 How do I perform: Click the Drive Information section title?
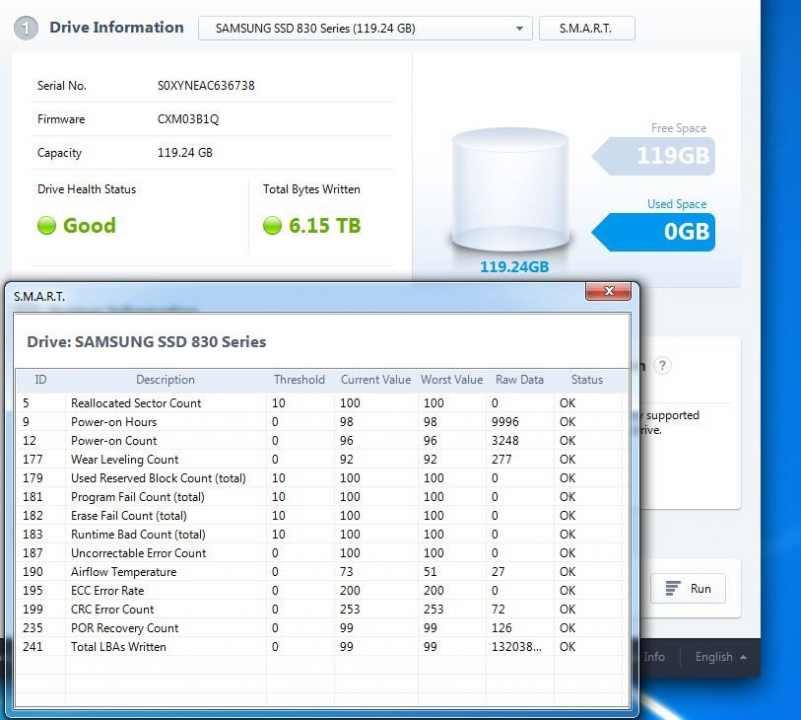pyautogui.click(x=116, y=28)
